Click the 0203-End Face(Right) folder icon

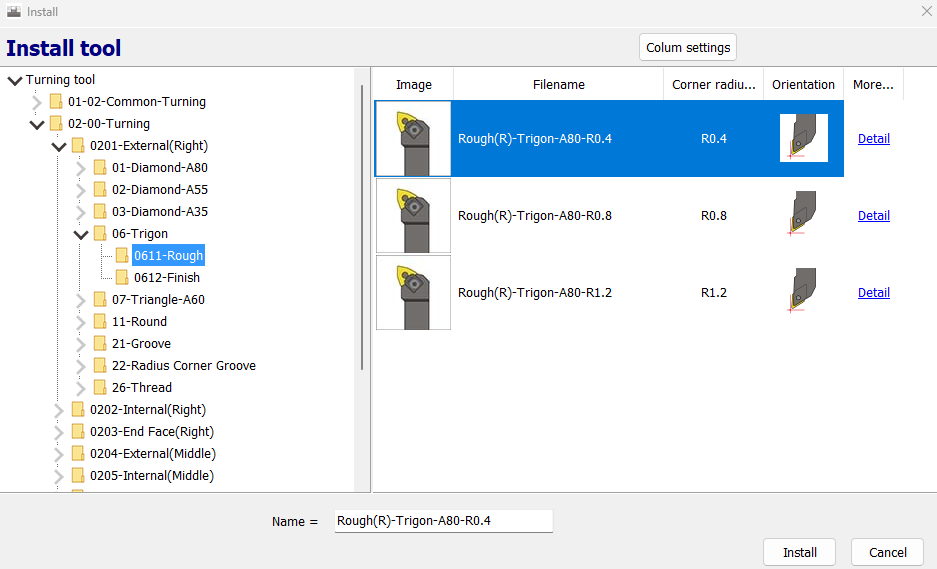(x=78, y=432)
